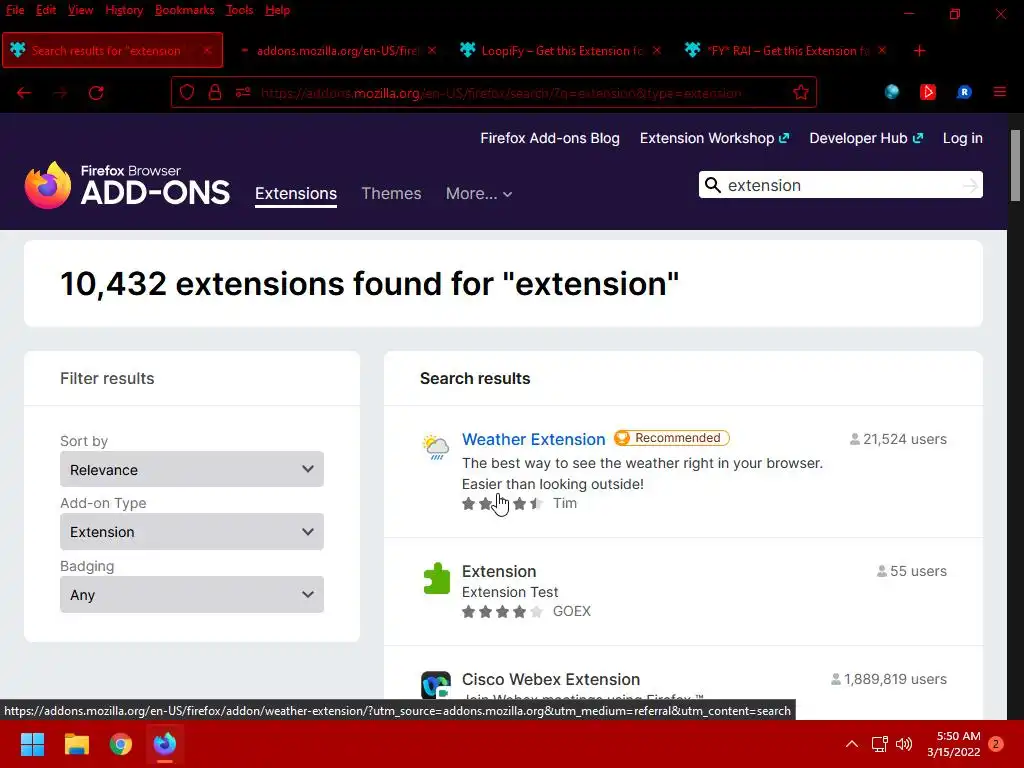Click the Weather Extension cloud icon

pyautogui.click(x=436, y=447)
